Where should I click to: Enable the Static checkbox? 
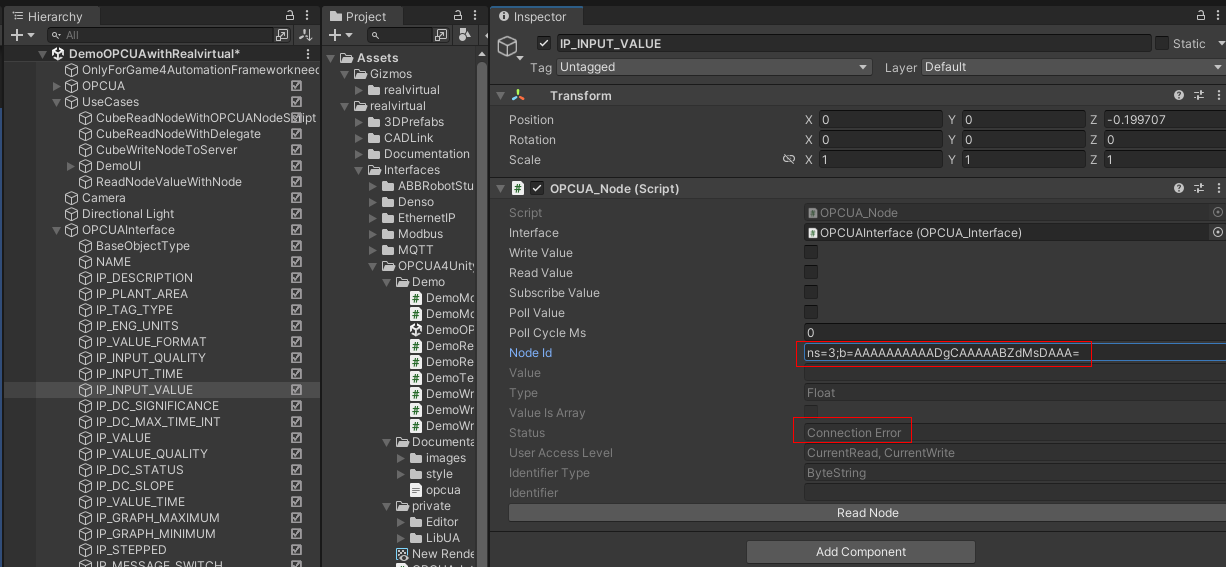coord(1162,43)
